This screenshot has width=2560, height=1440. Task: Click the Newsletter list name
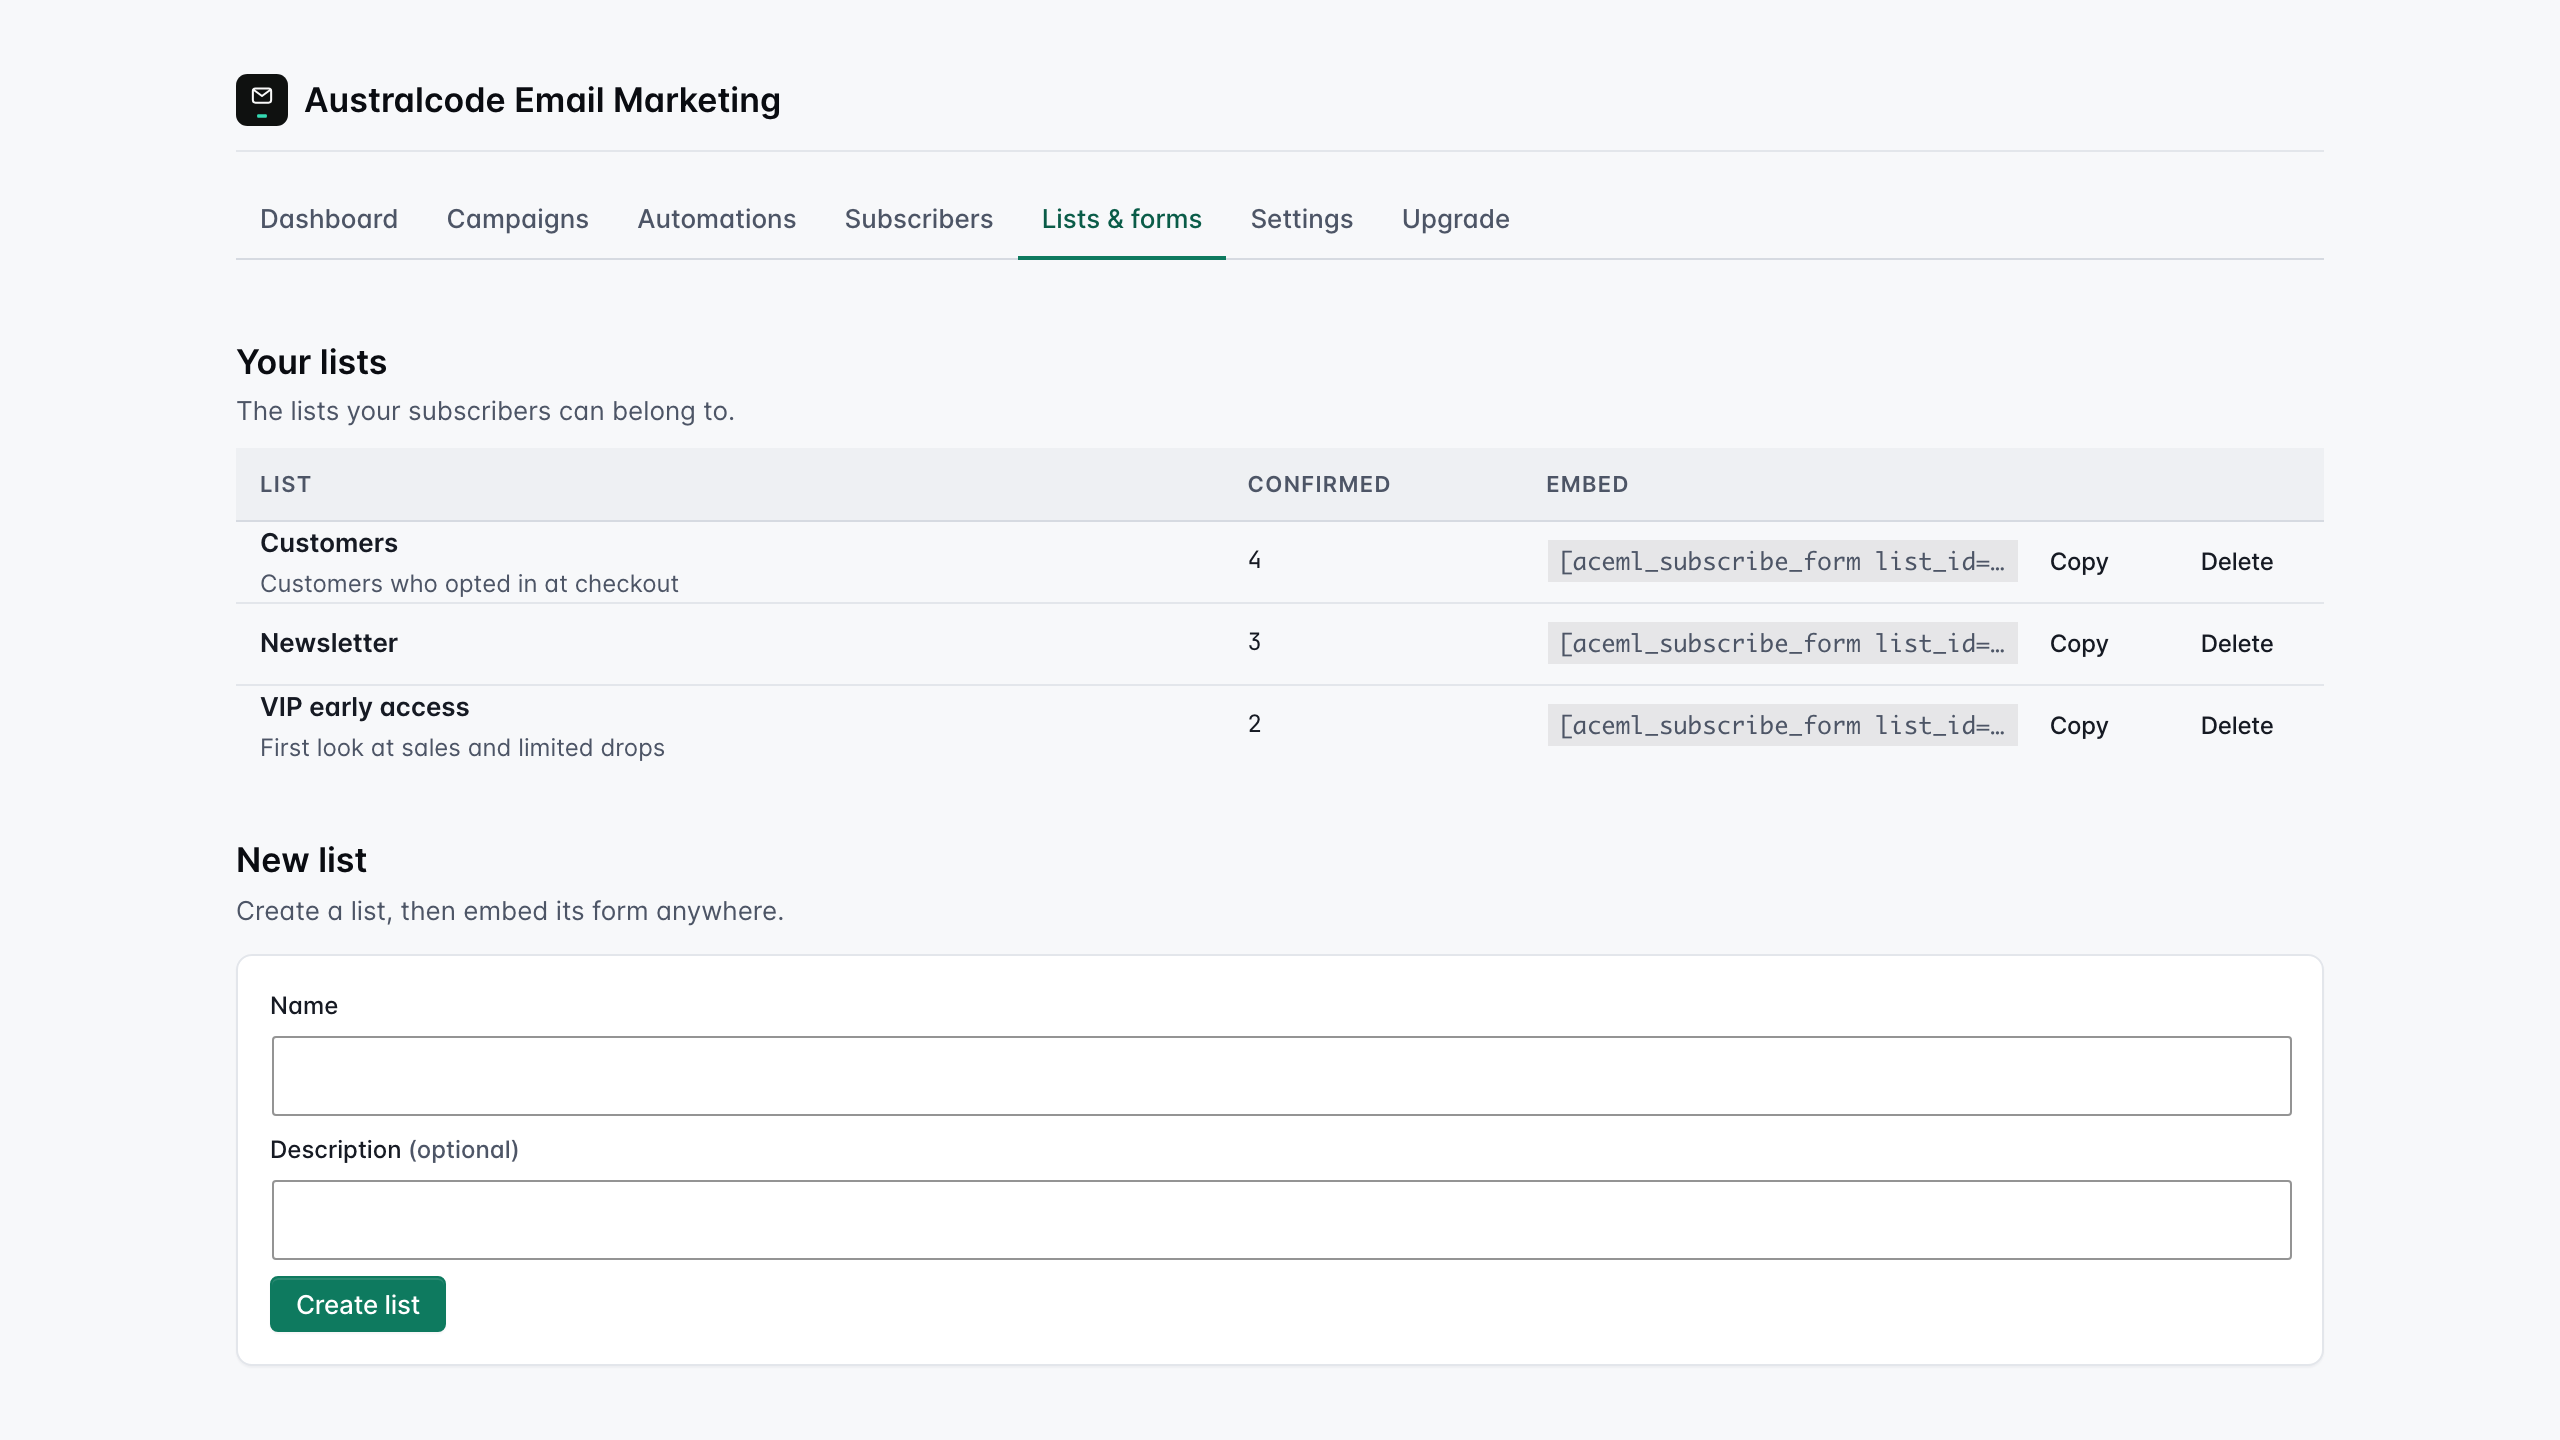(329, 643)
